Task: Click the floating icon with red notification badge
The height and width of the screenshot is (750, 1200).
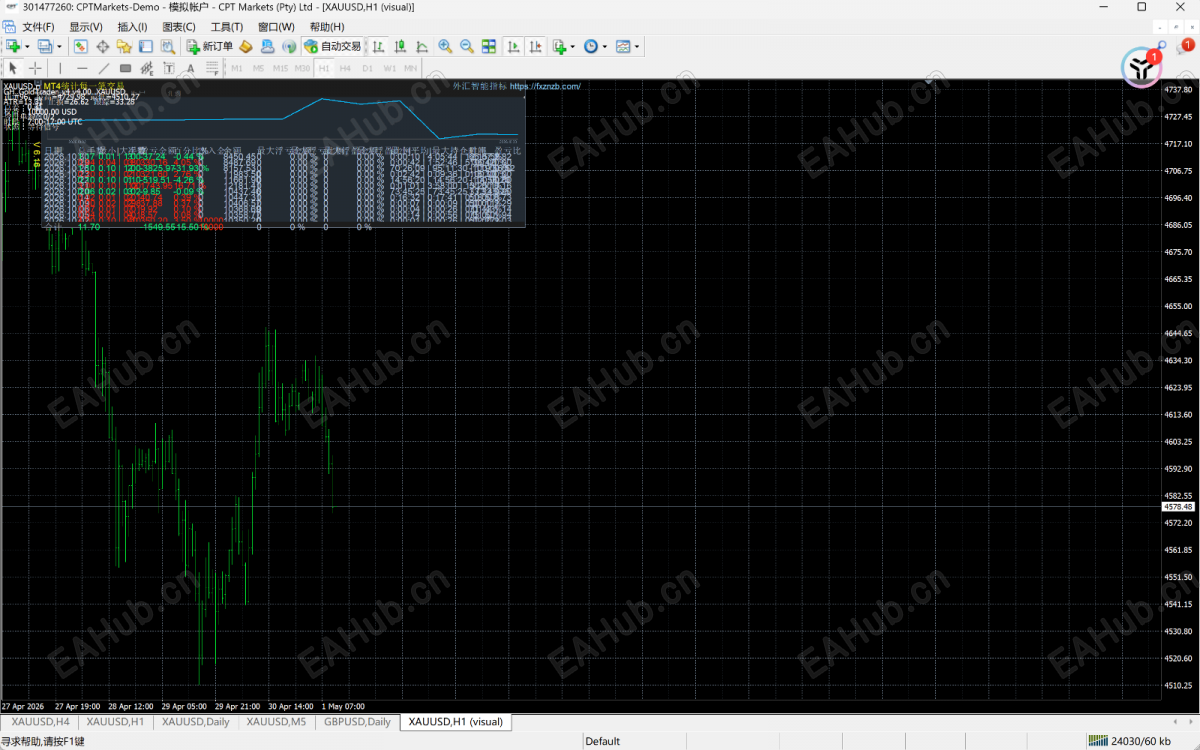Action: [x=1141, y=67]
